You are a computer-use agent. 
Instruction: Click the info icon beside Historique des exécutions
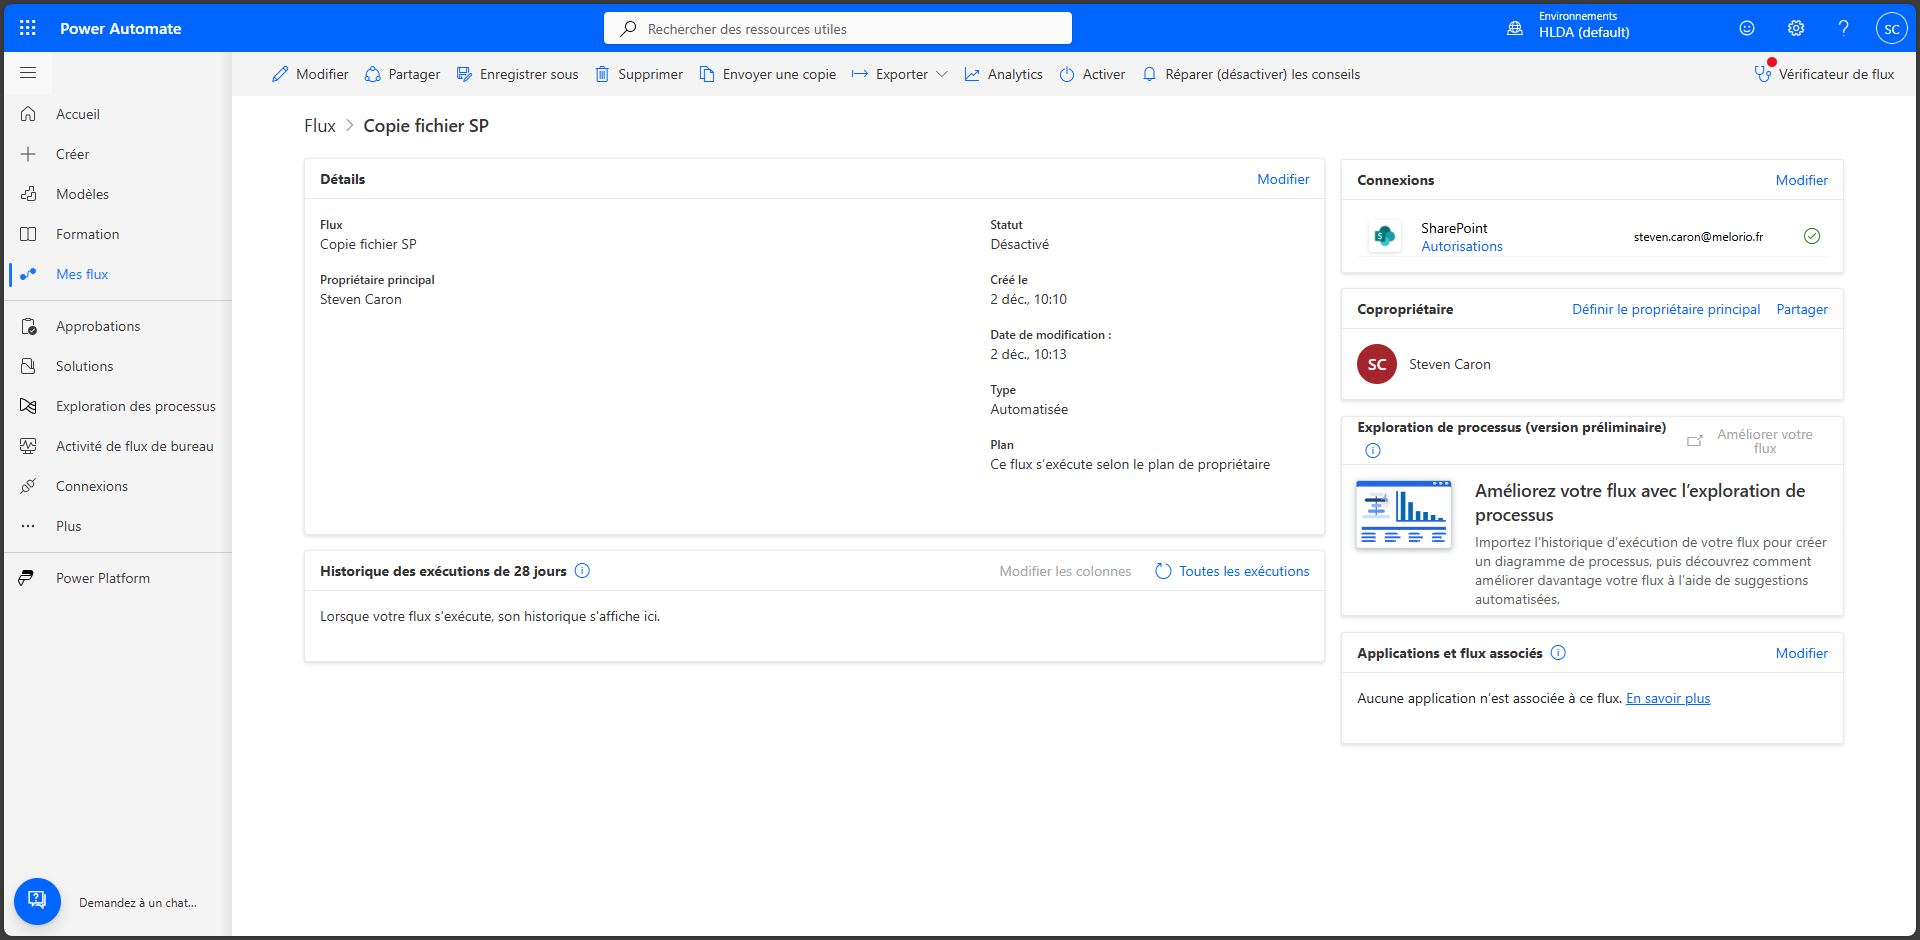coord(582,571)
